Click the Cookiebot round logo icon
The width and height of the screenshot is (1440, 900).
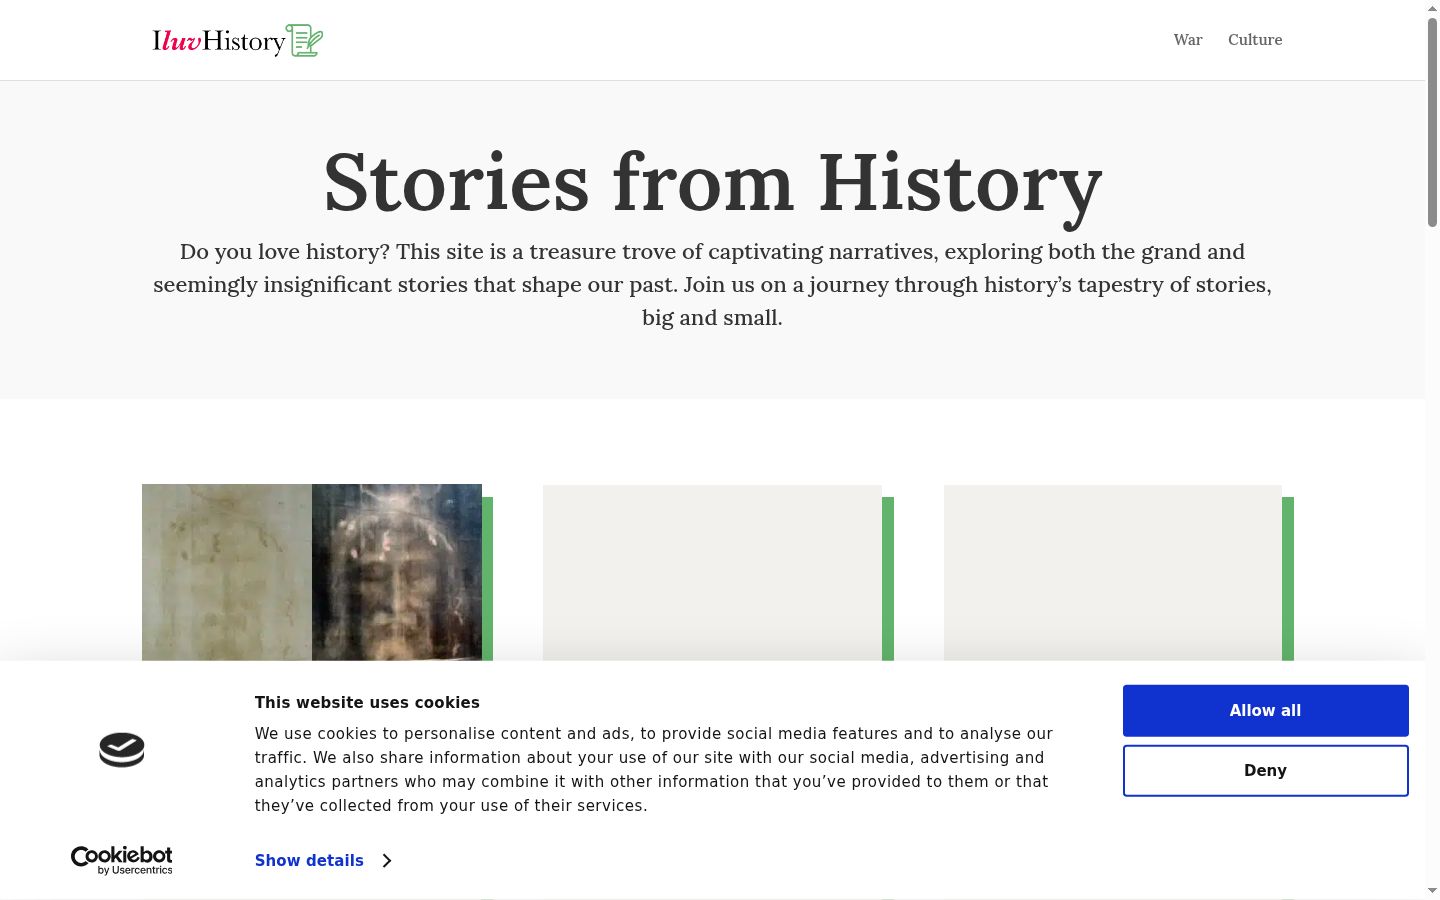(122, 750)
